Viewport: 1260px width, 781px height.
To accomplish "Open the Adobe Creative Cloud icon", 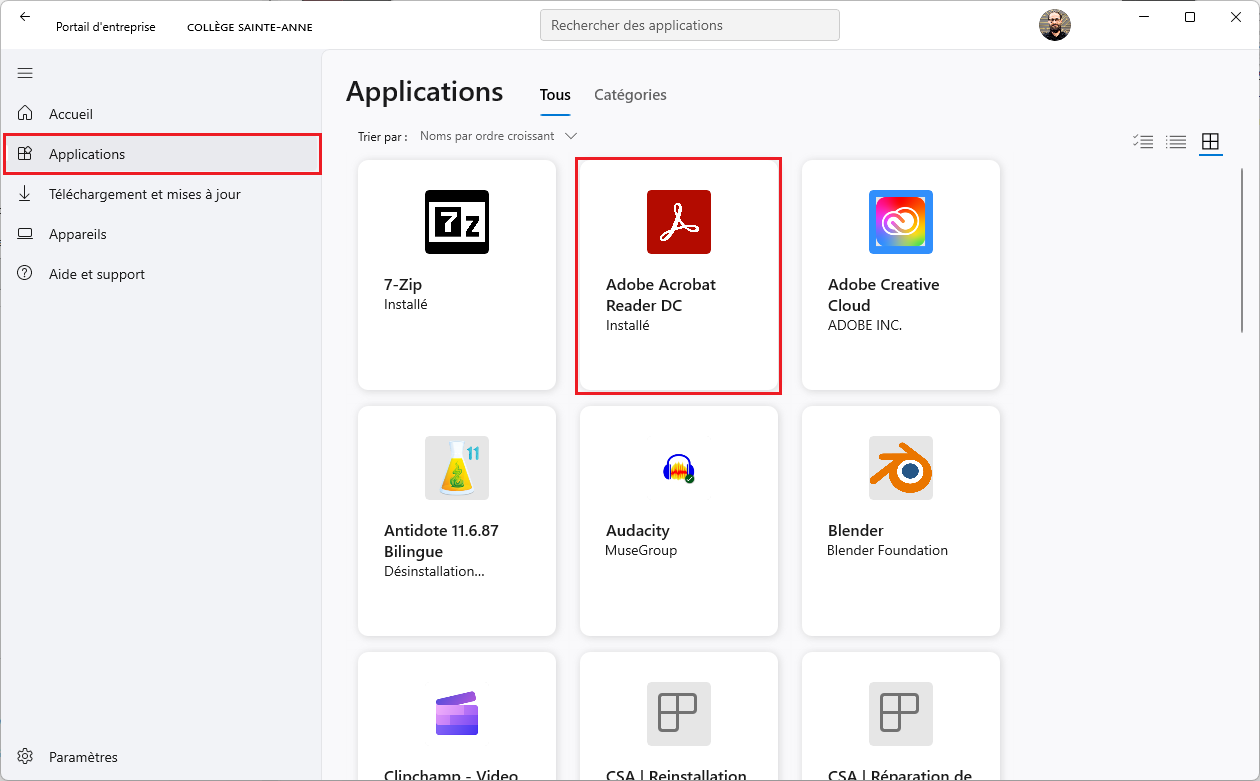I will [x=901, y=222].
